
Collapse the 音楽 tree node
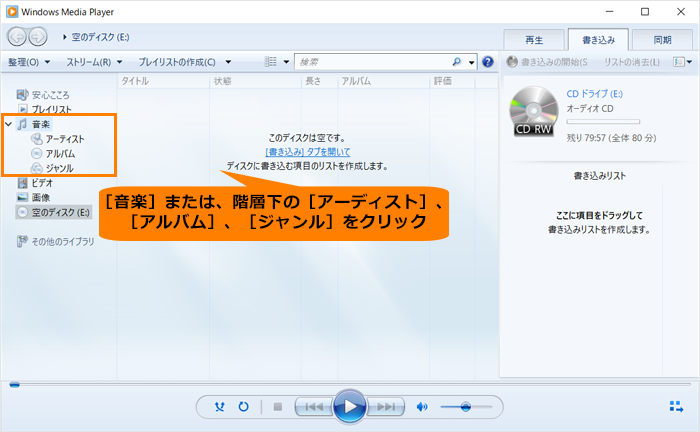(x=8, y=124)
